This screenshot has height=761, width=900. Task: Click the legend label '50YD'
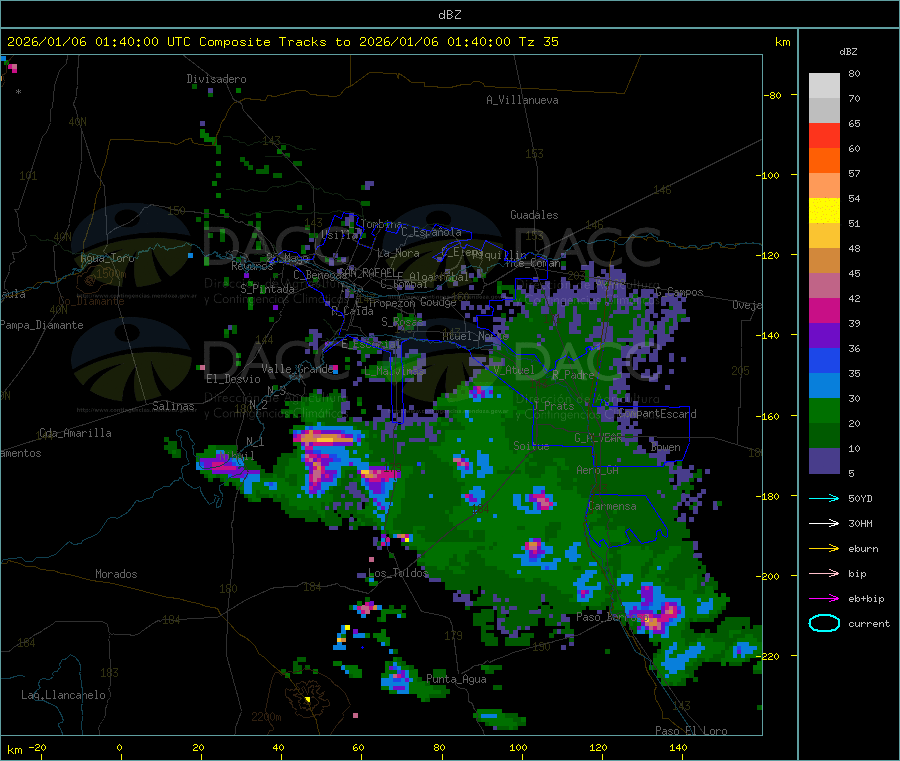(x=860, y=498)
